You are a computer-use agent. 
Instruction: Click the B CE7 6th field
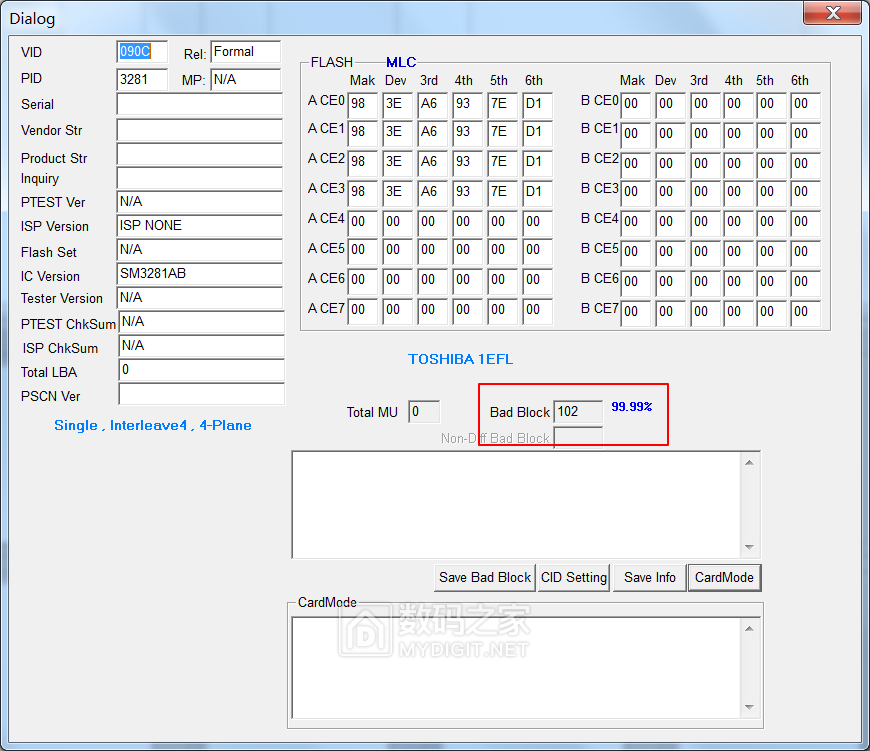coord(805,313)
